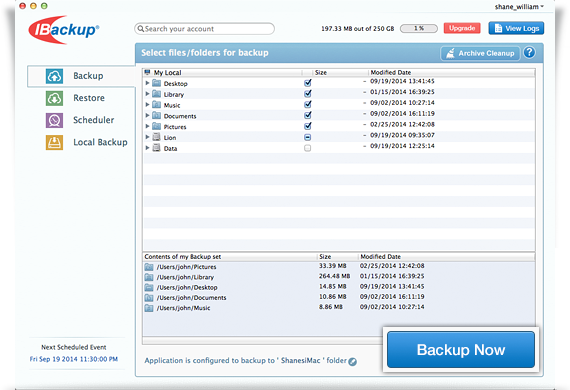Uncheck the Library folder checkbox
The height and width of the screenshot is (390, 570).
click(308, 94)
